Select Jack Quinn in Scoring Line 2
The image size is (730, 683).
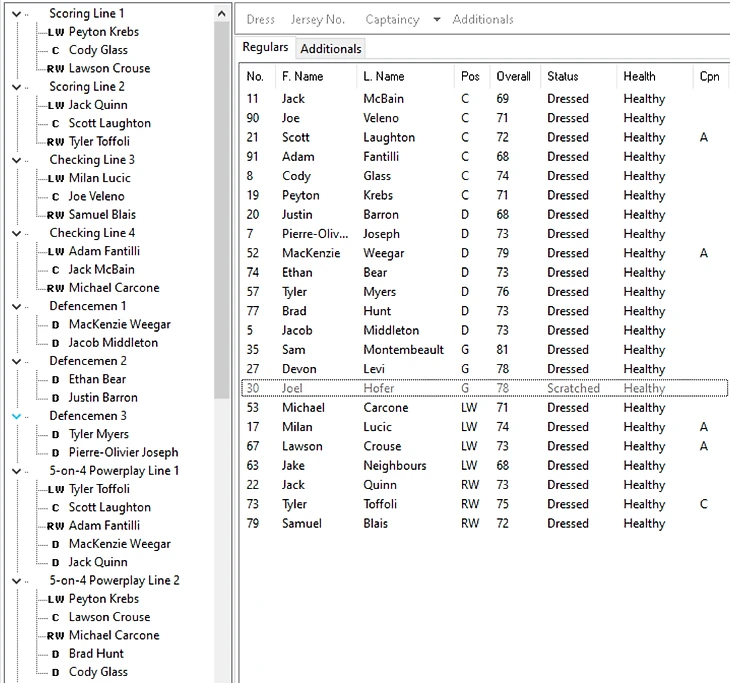98,105
